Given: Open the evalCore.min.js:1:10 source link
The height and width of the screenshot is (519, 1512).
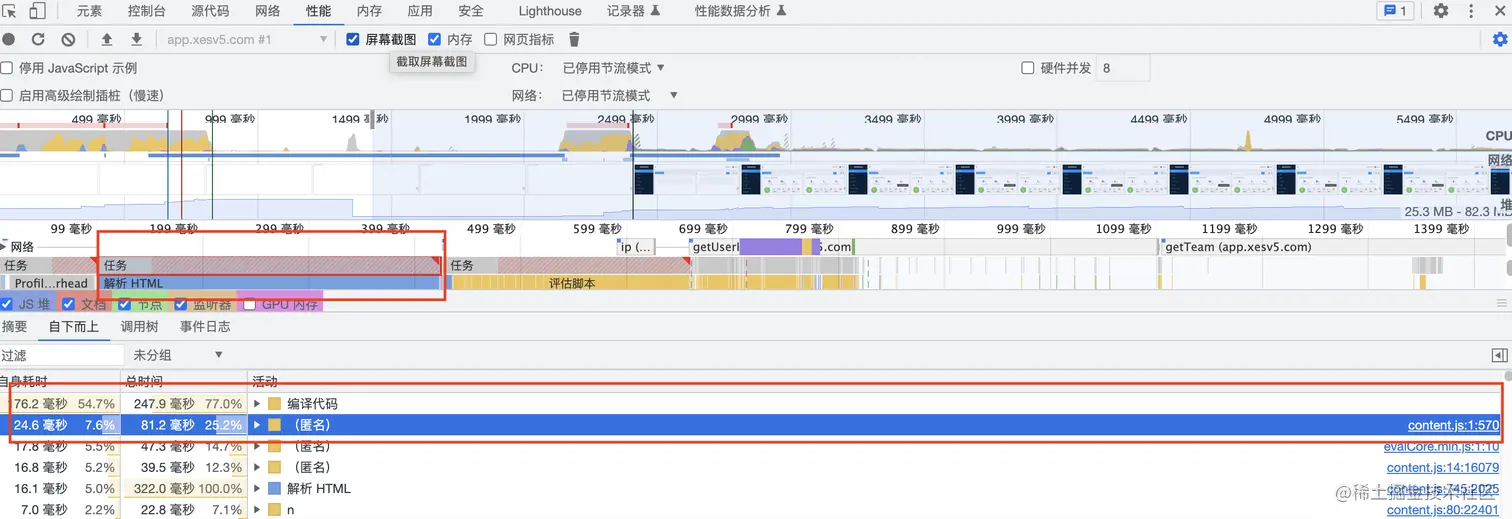Looking at the screenshot, I should (x=1441, y=446).
